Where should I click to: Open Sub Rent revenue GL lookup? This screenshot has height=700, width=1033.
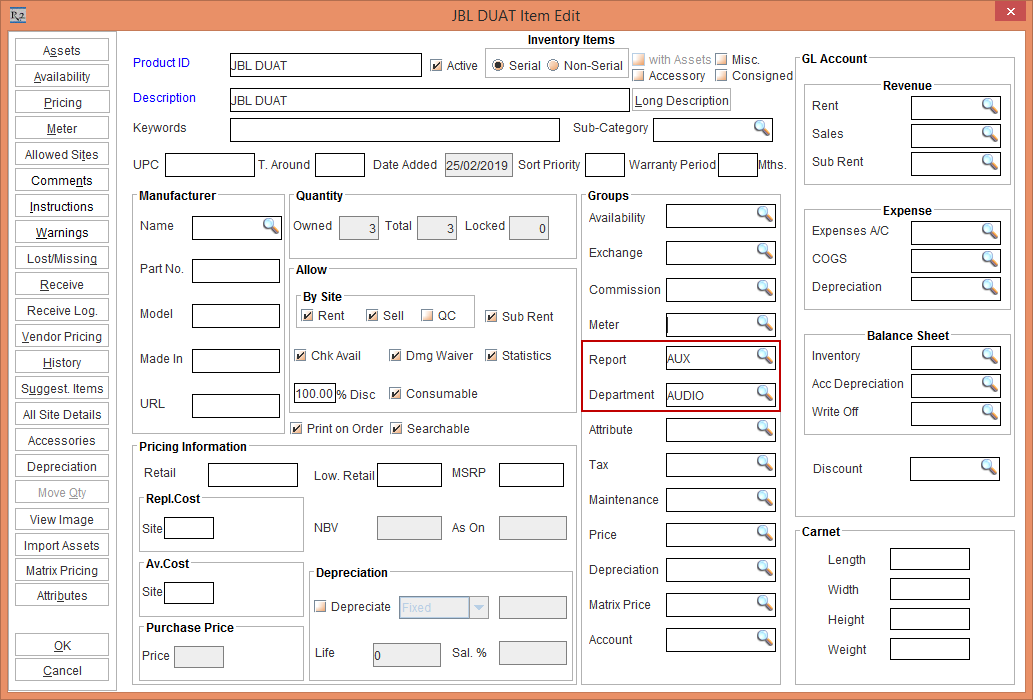[990, 162]
